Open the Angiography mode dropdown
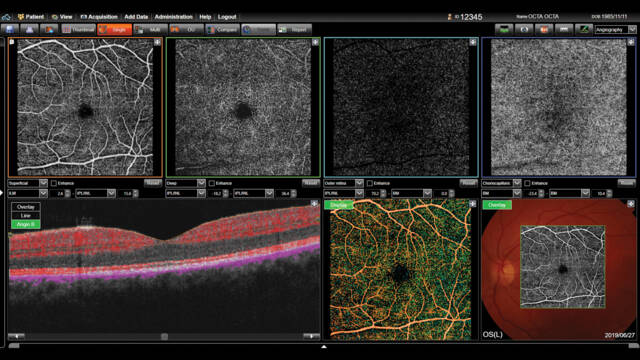Screen dimensions: 640x360 click(x=615, y=29)
